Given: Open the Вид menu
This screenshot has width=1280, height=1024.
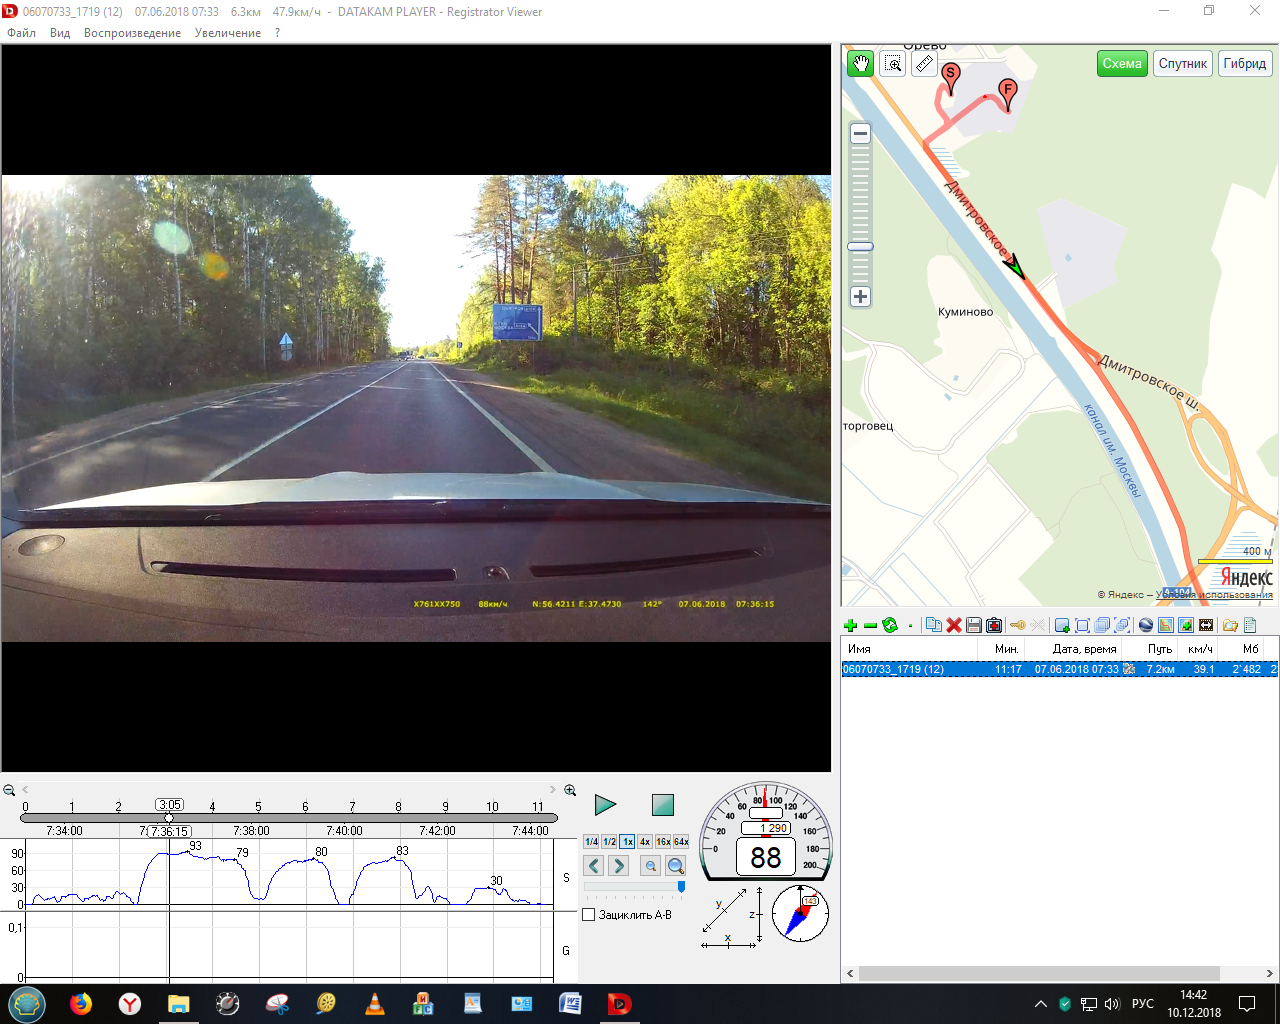Looking at the screenshot, I should [x=60, y=33].
